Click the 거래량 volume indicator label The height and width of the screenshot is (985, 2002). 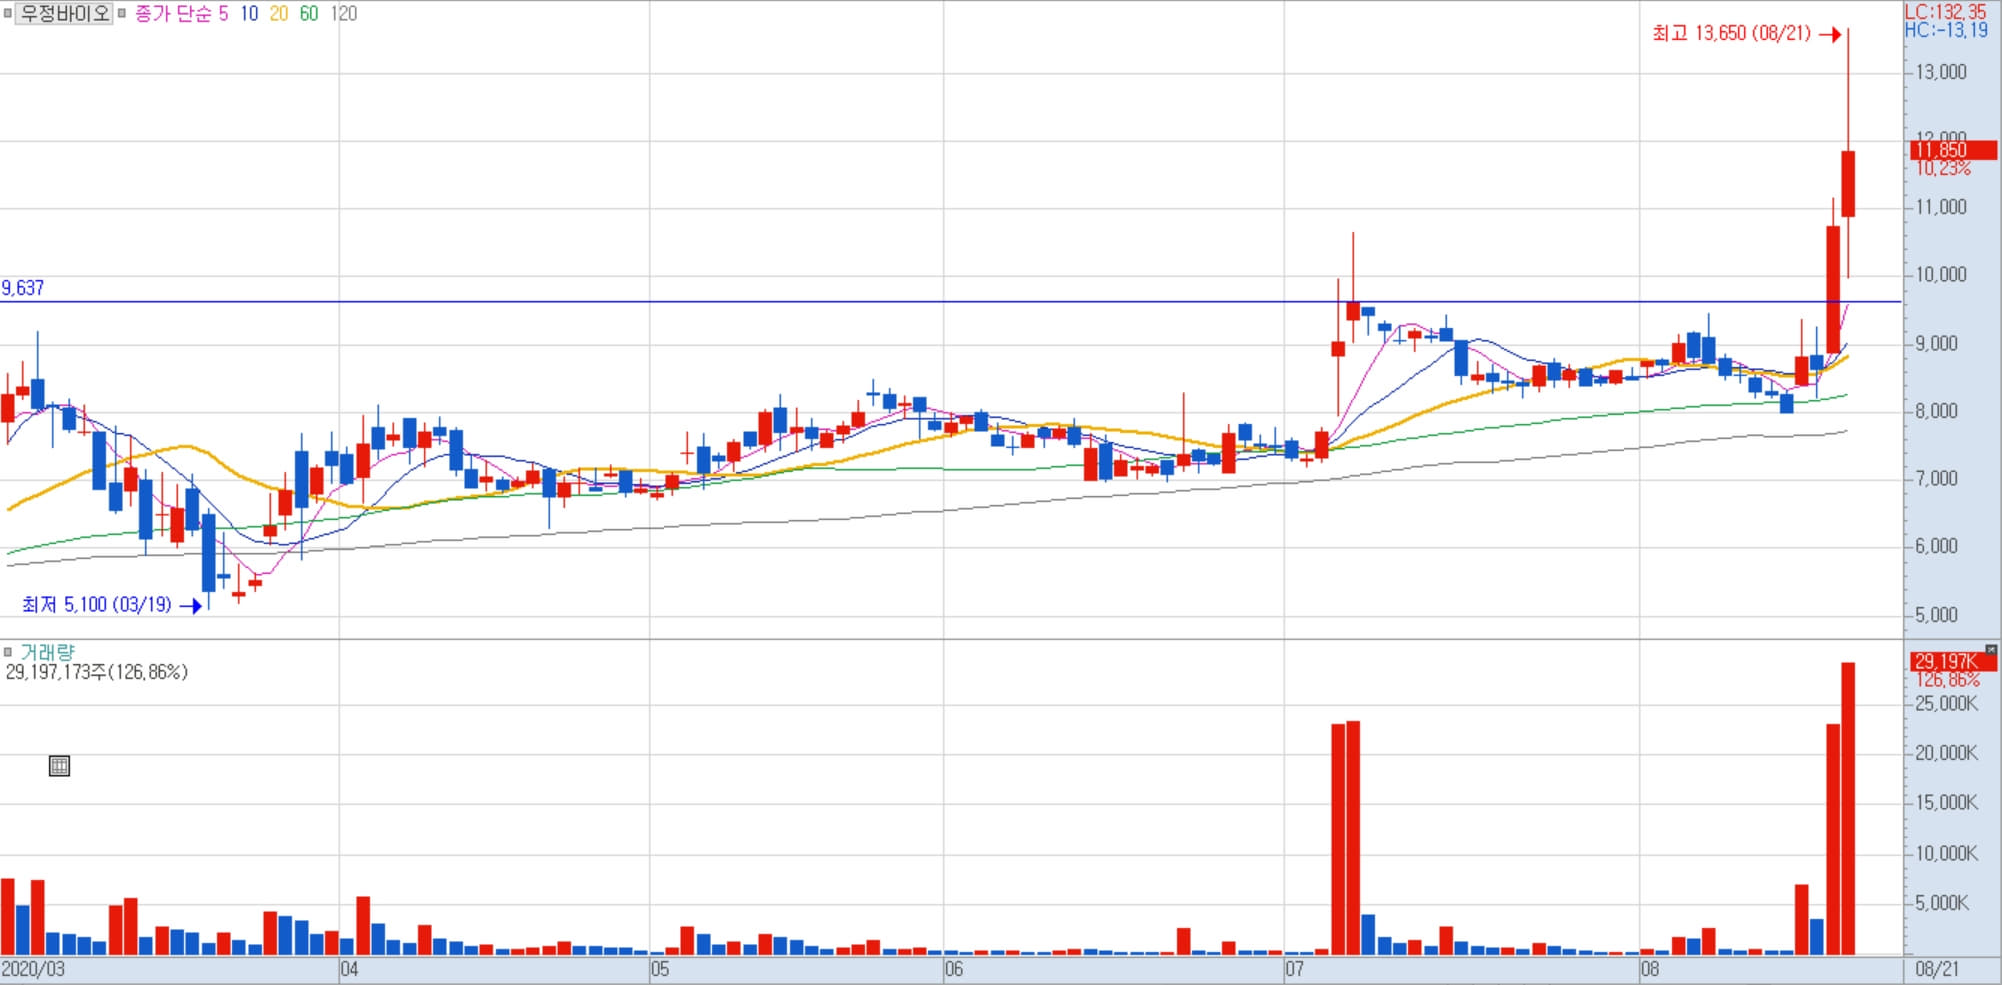coord(47,652)
